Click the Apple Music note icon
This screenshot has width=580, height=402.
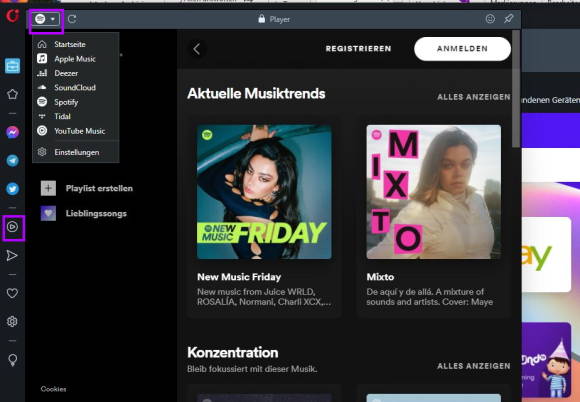click(x=42, y=58)
